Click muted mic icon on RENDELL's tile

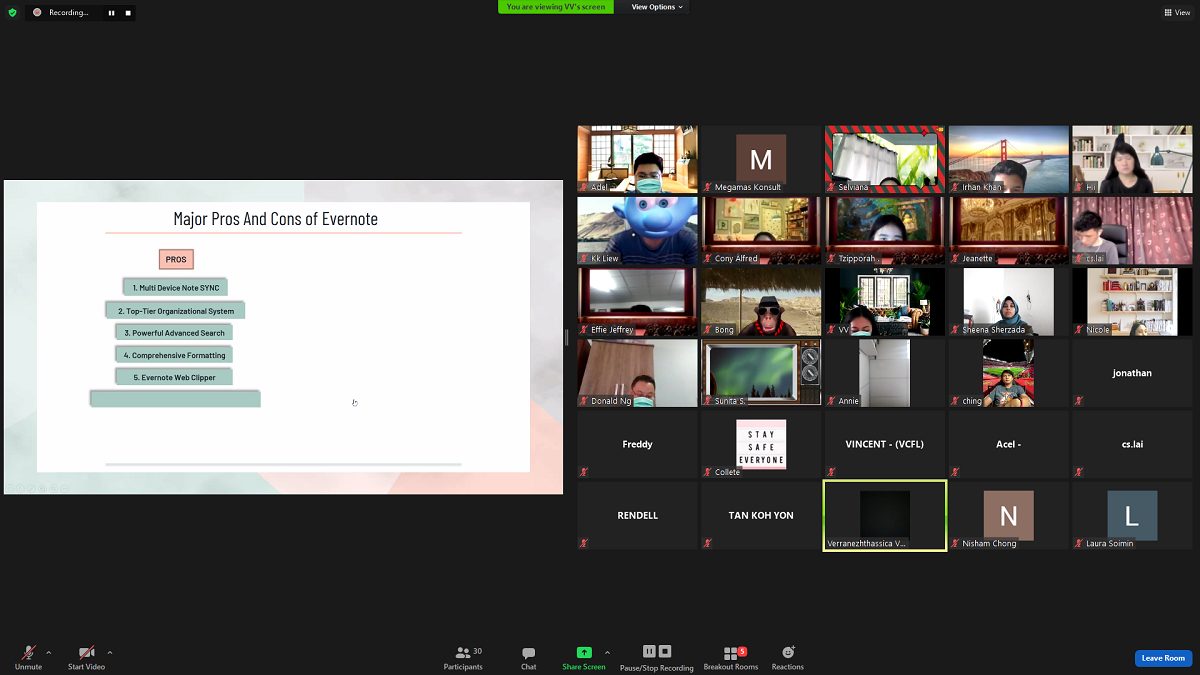tap(584, 543)
